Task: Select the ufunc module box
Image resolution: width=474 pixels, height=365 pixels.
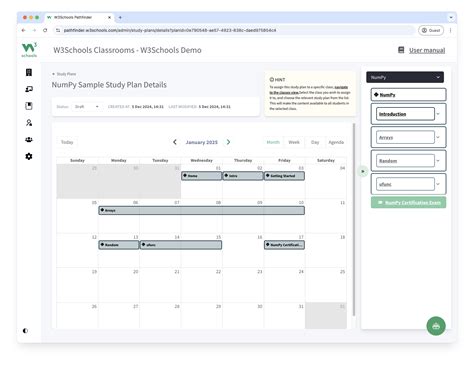Action: coord(405,184)
